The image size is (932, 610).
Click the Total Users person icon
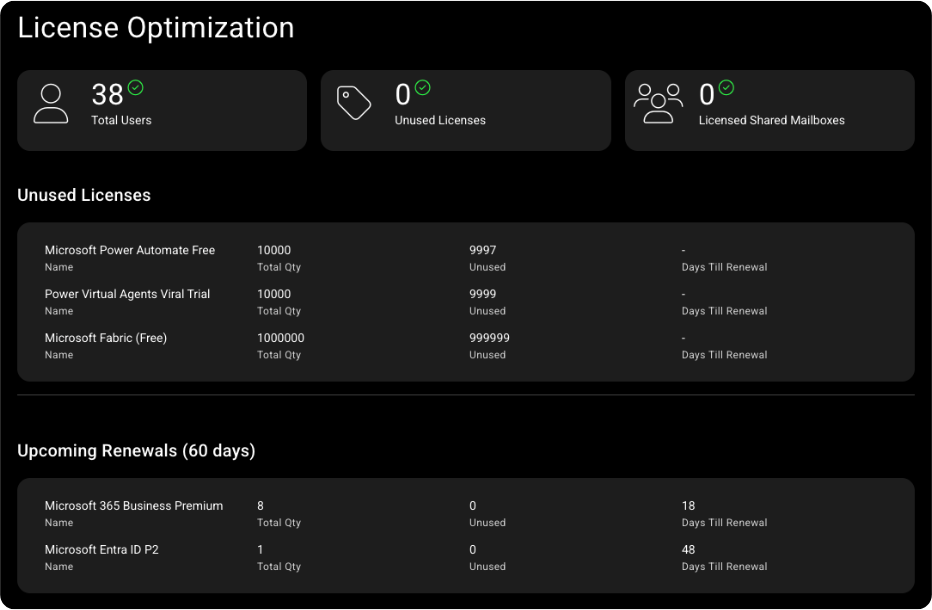51,104
